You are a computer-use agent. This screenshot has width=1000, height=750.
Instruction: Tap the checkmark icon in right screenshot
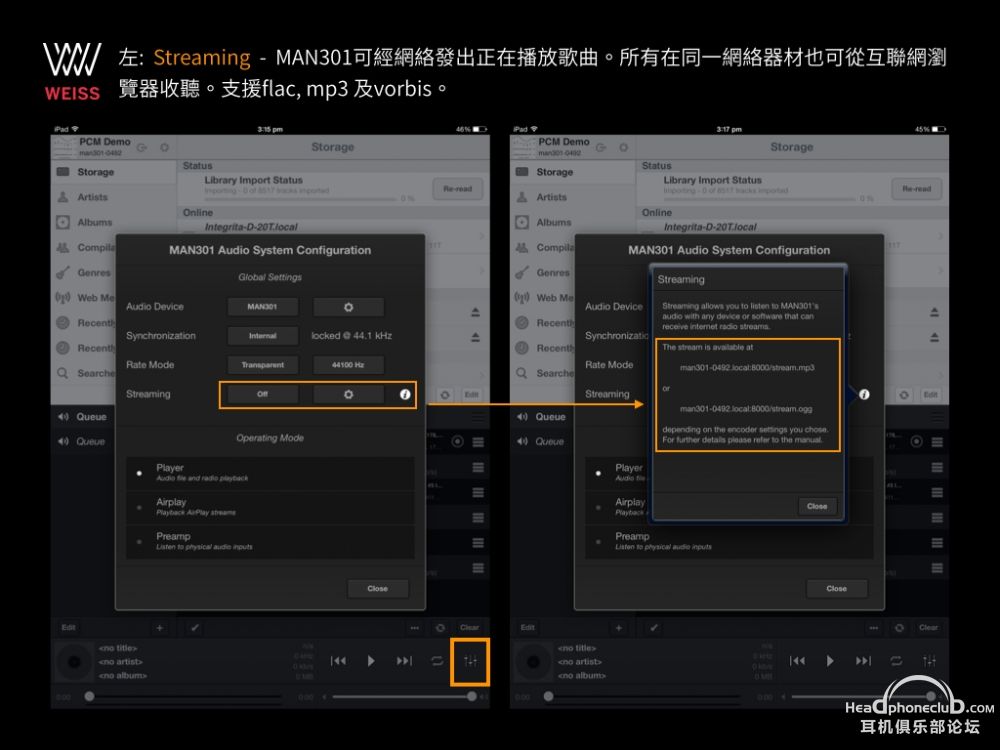(654, 628)
